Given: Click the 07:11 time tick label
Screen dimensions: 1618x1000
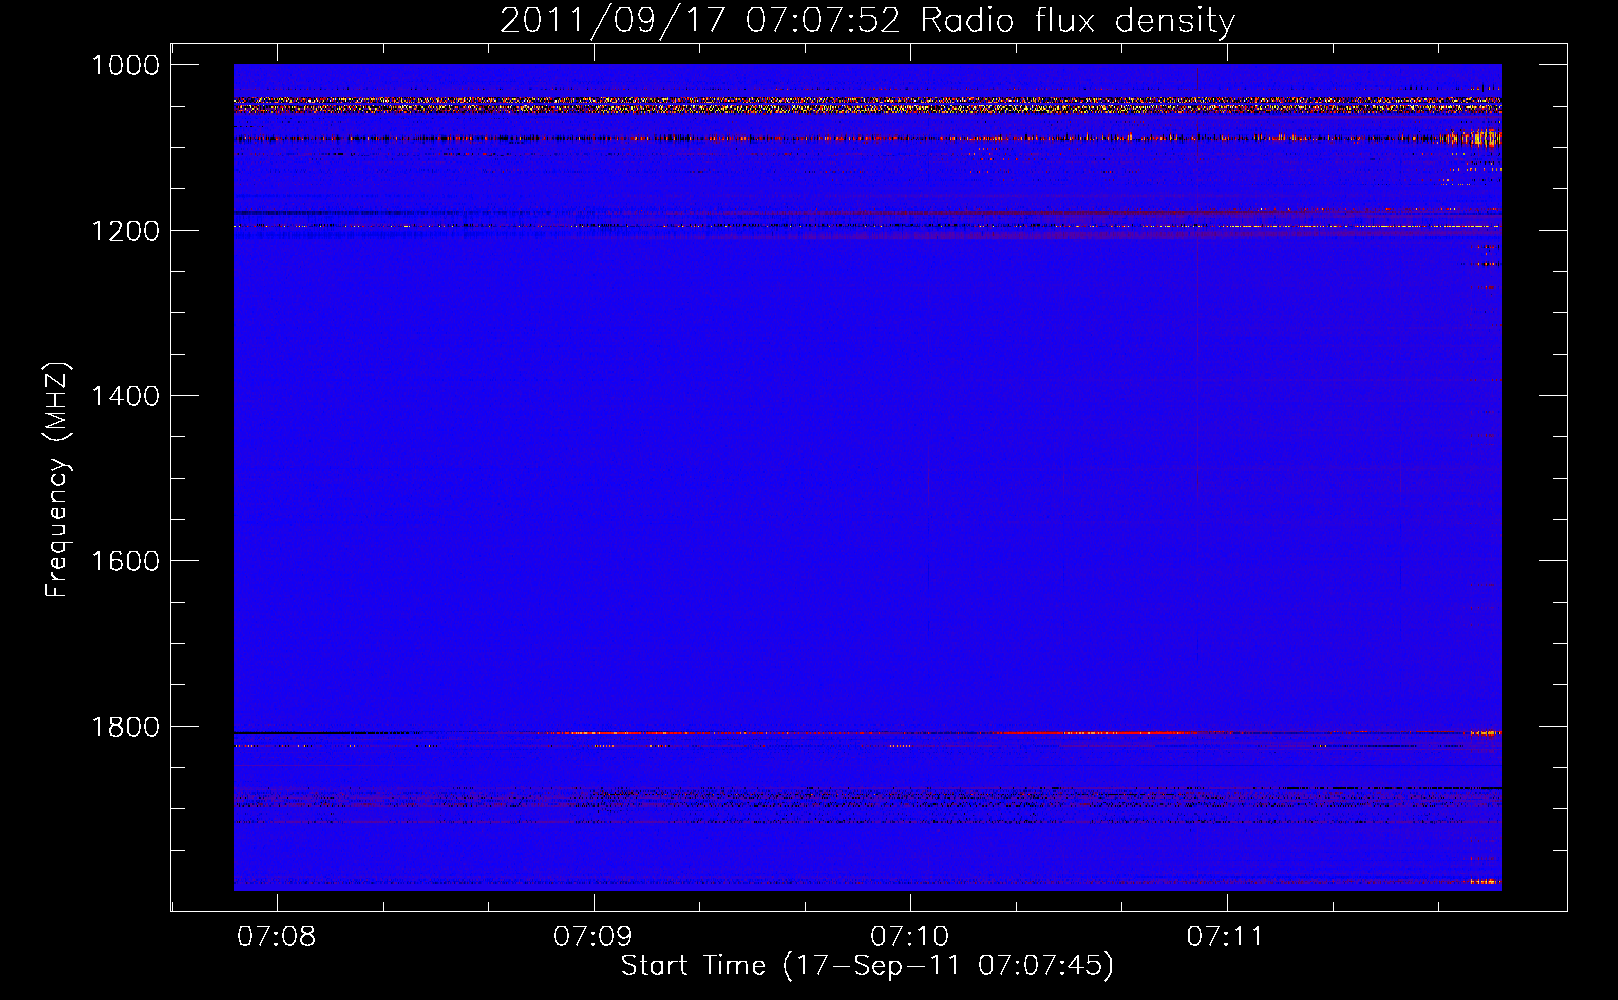Looking at the screenshot, I should (x=1226, y=937).
